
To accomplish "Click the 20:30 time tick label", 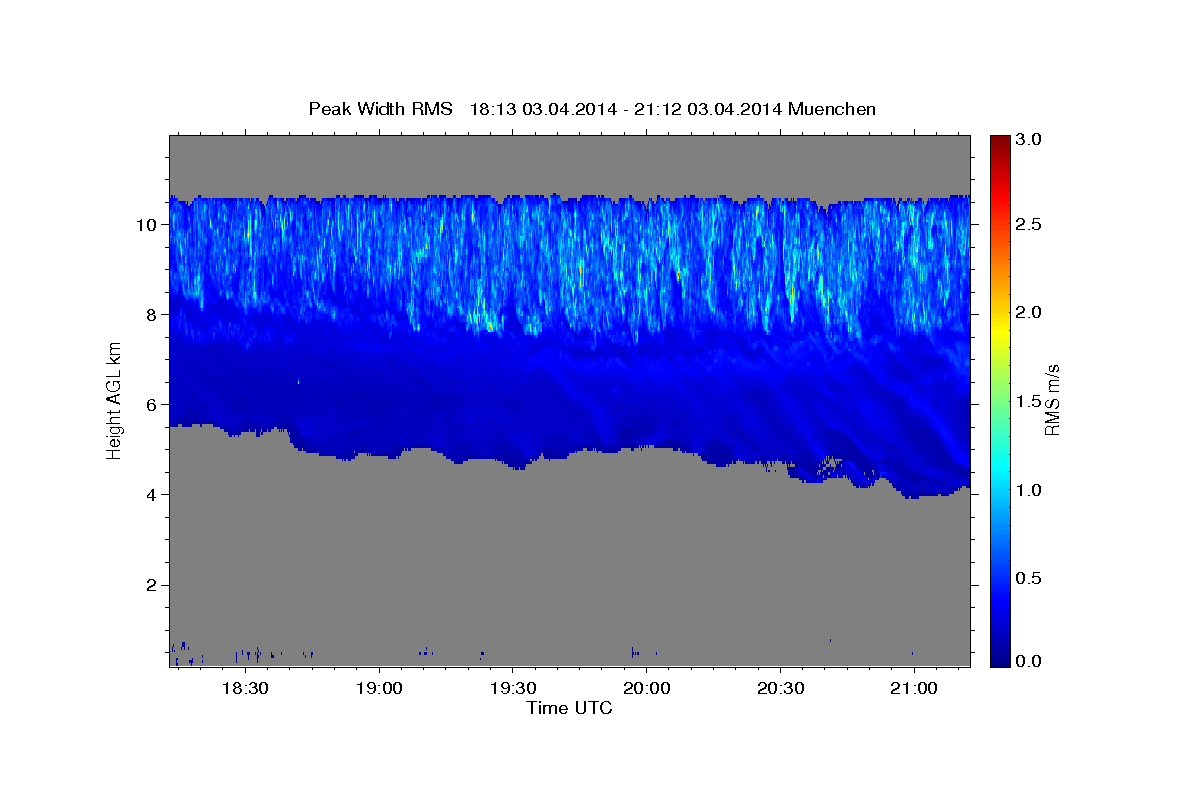I will pyautogui.click(x=779, y=689).
